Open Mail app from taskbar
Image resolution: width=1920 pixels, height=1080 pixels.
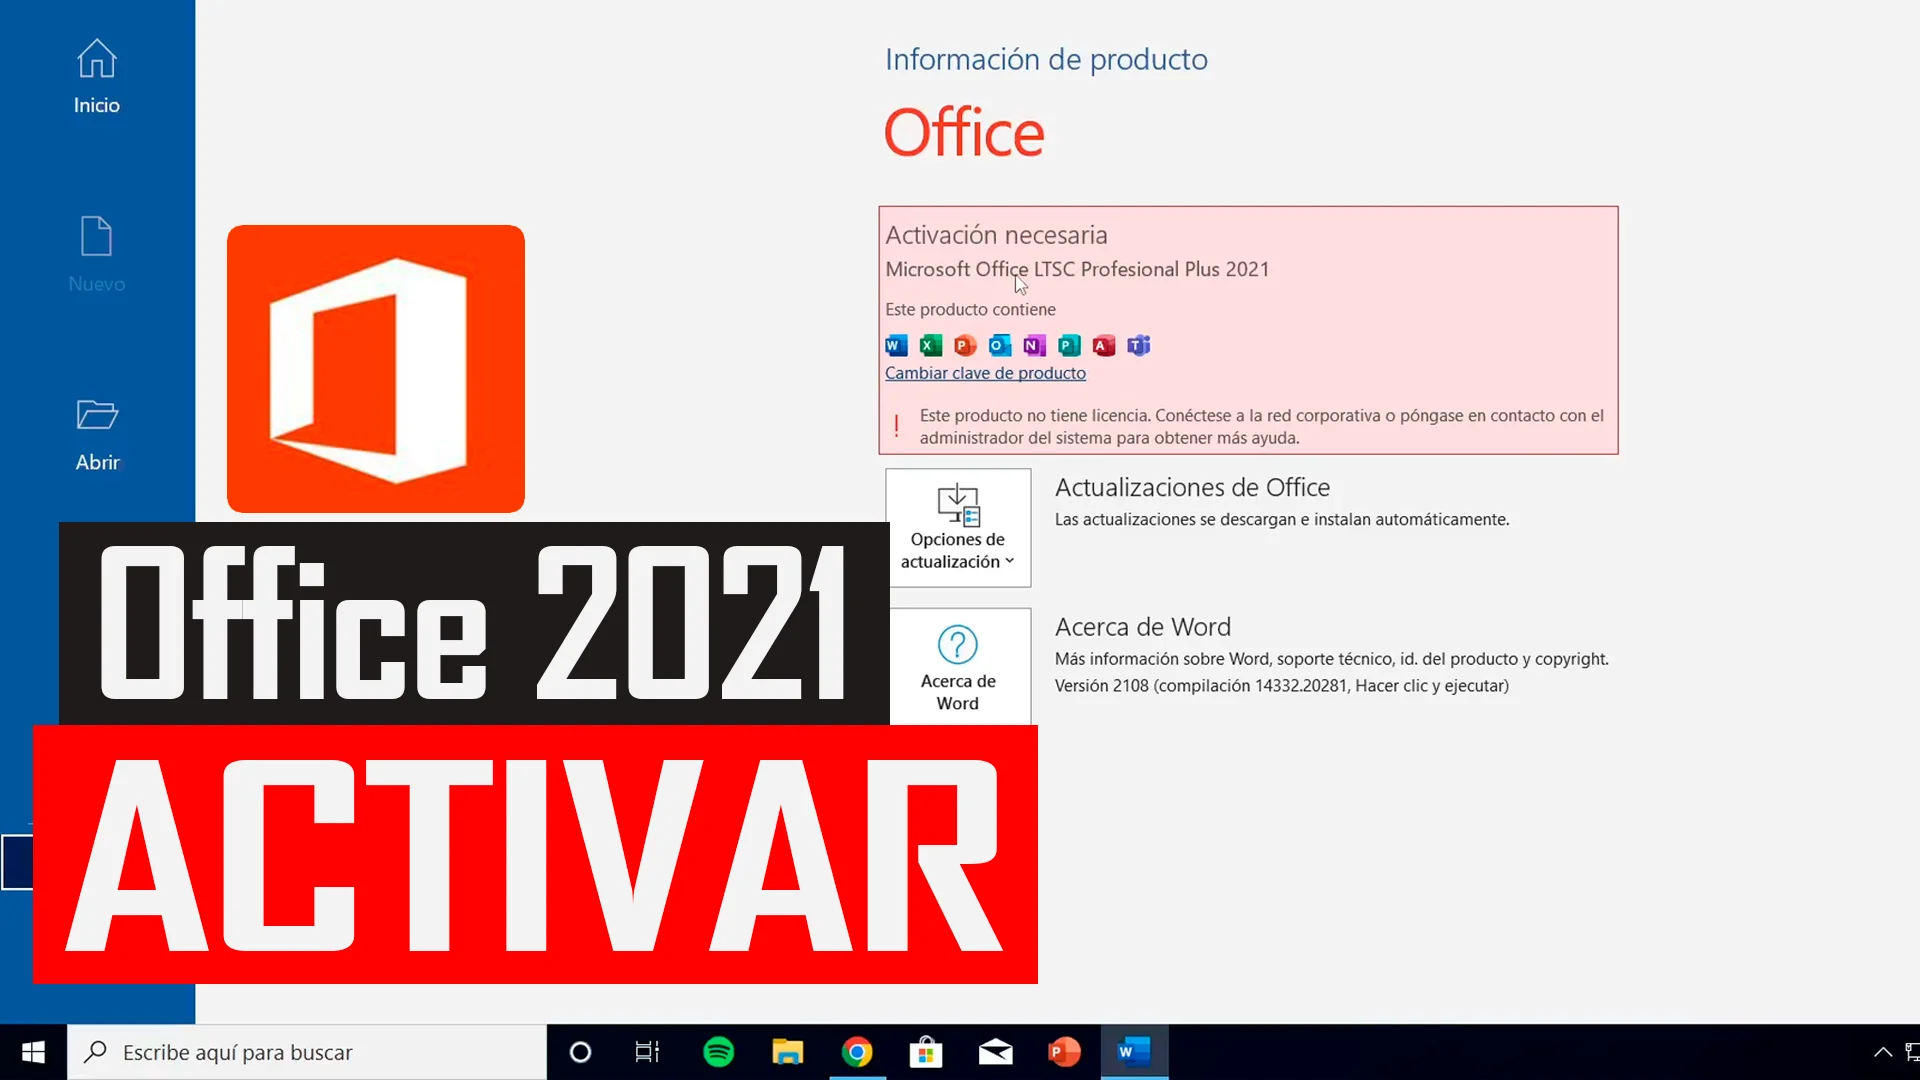point(994,1051)
